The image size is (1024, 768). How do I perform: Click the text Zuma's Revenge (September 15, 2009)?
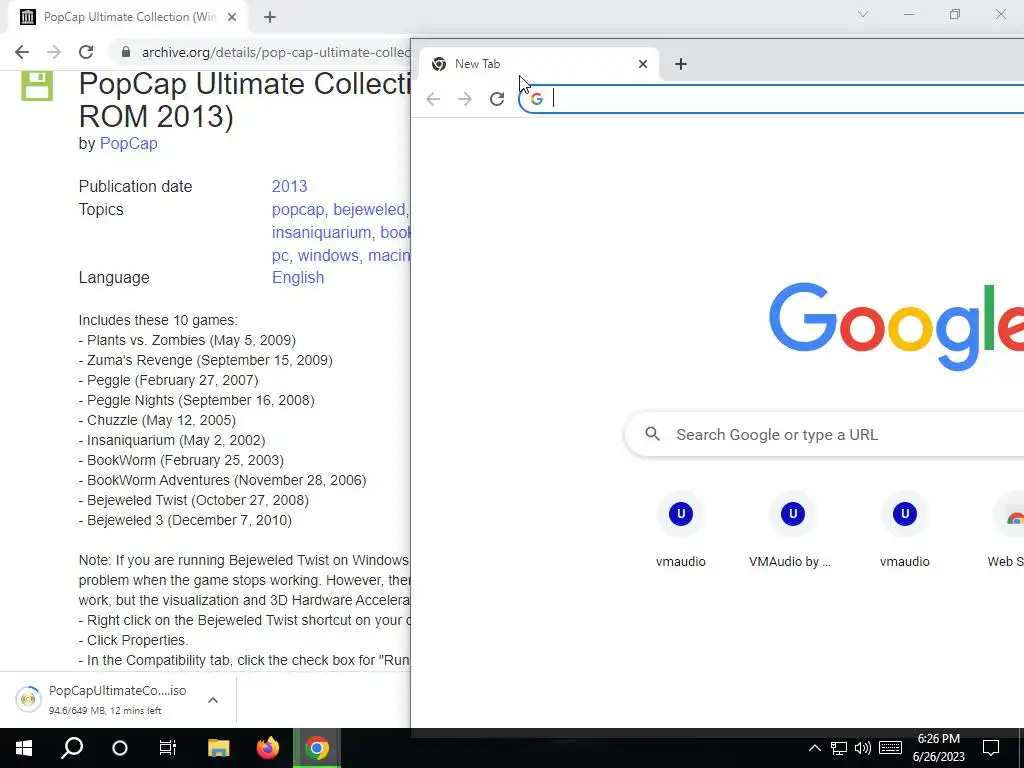pos(210,360)
